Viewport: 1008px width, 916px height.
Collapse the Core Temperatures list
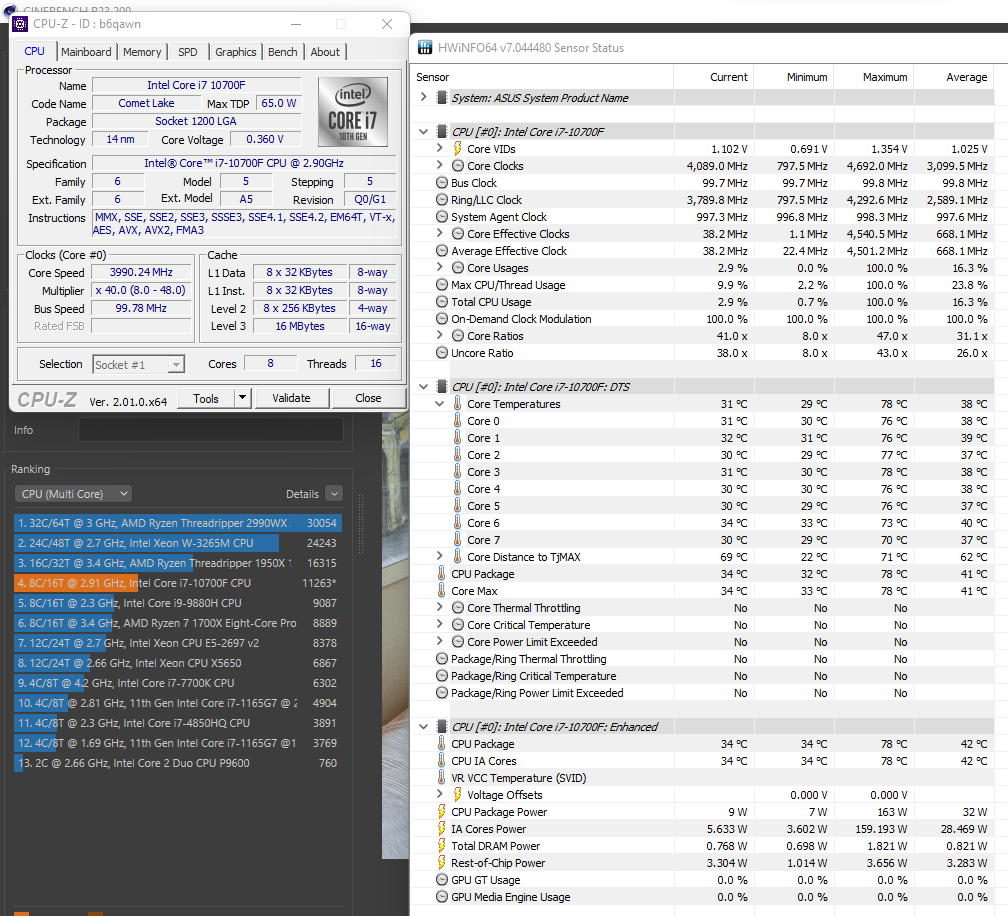[x=440, y=404]
